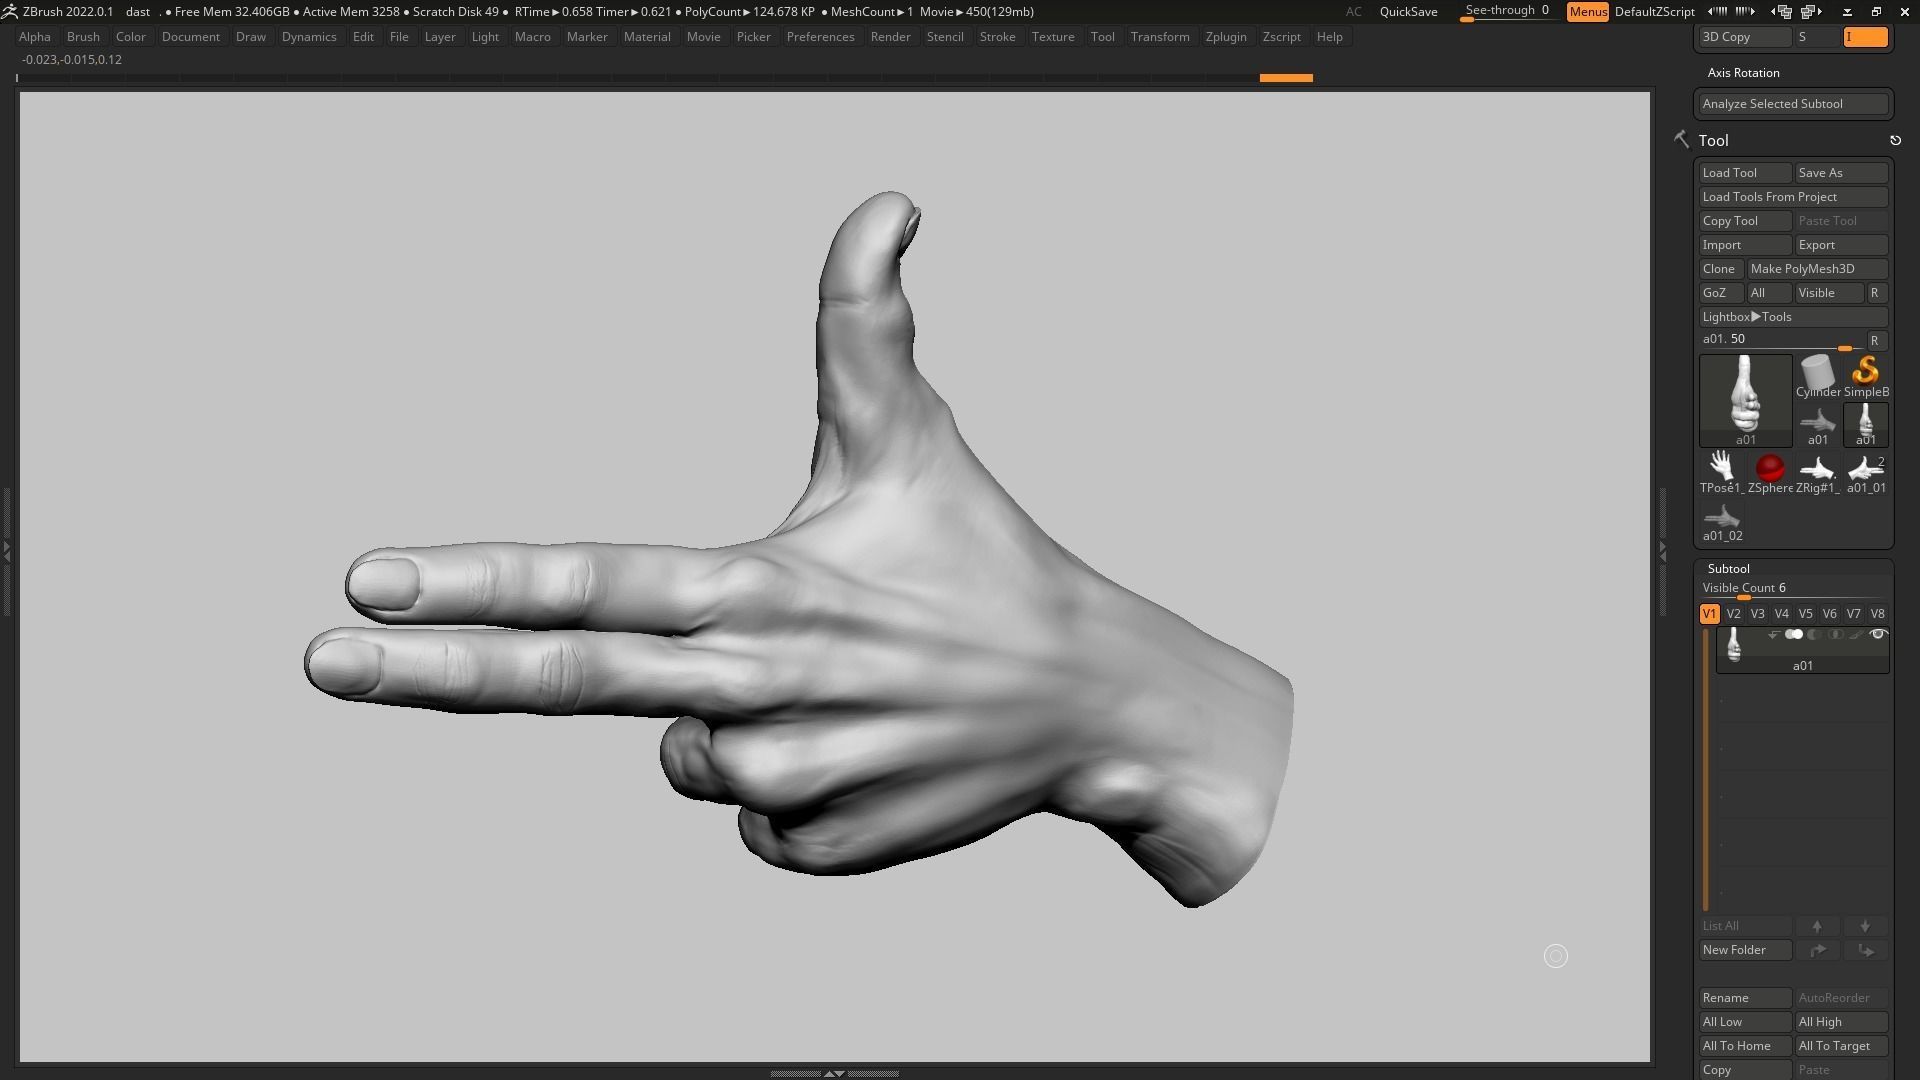Click the Load Tool button
The height and width of the screenshot is (1080, 1920).
[1745, 173]
